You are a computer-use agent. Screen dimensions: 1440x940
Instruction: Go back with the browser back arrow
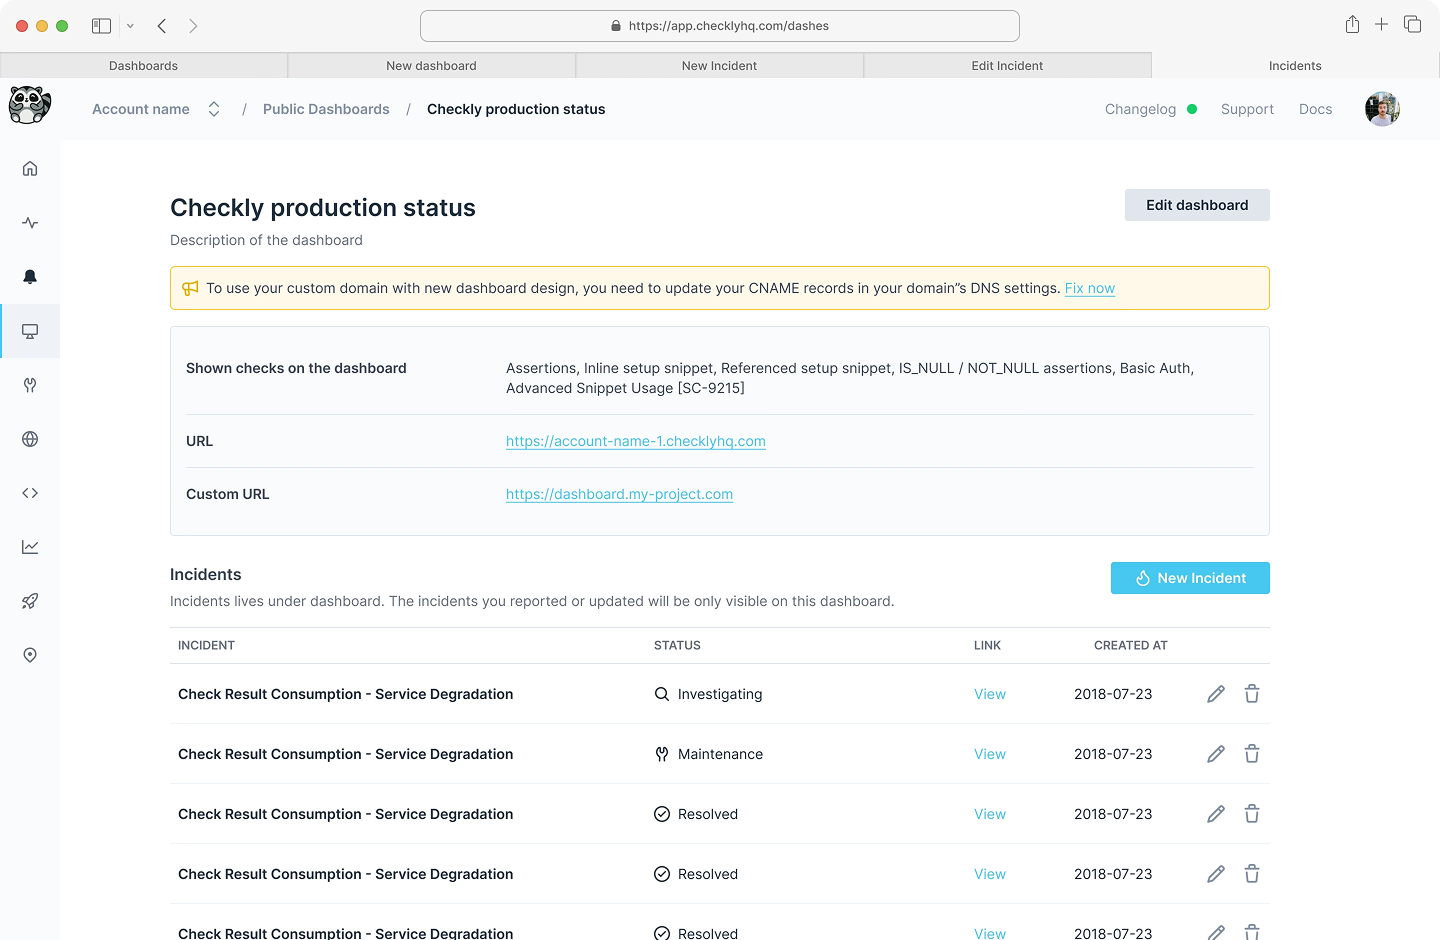tap(162, 26)
